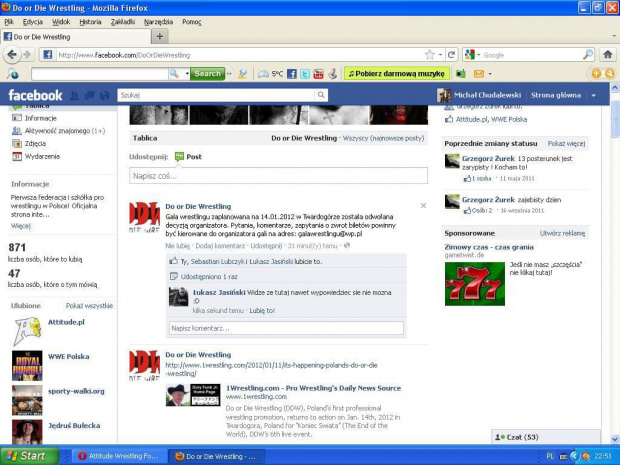The height and width of the screenshot is (465, 620).
Task: Open Facebook notifications globe icon
Action: pos(104,95)
